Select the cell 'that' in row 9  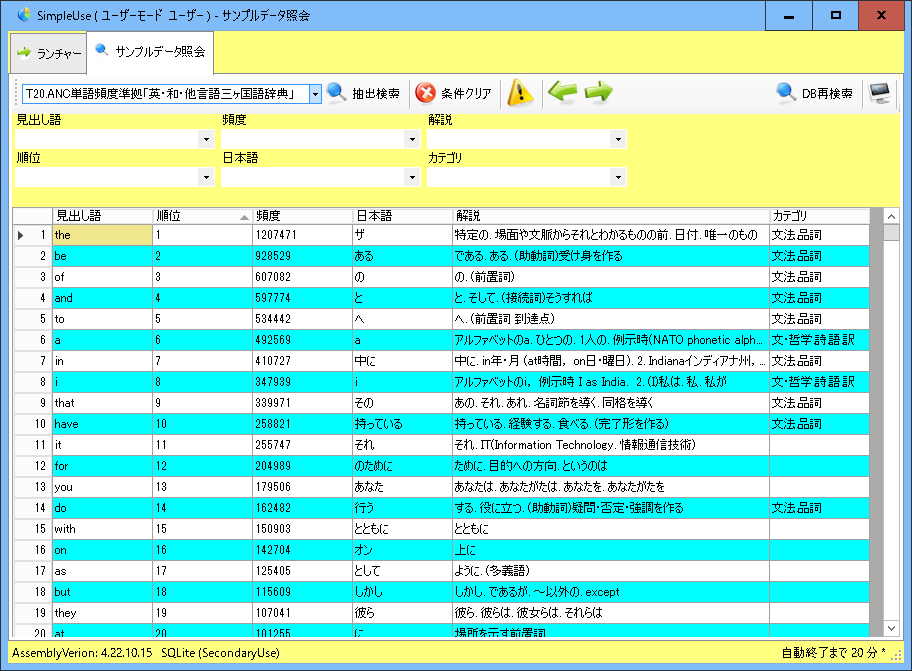(102, 402)
